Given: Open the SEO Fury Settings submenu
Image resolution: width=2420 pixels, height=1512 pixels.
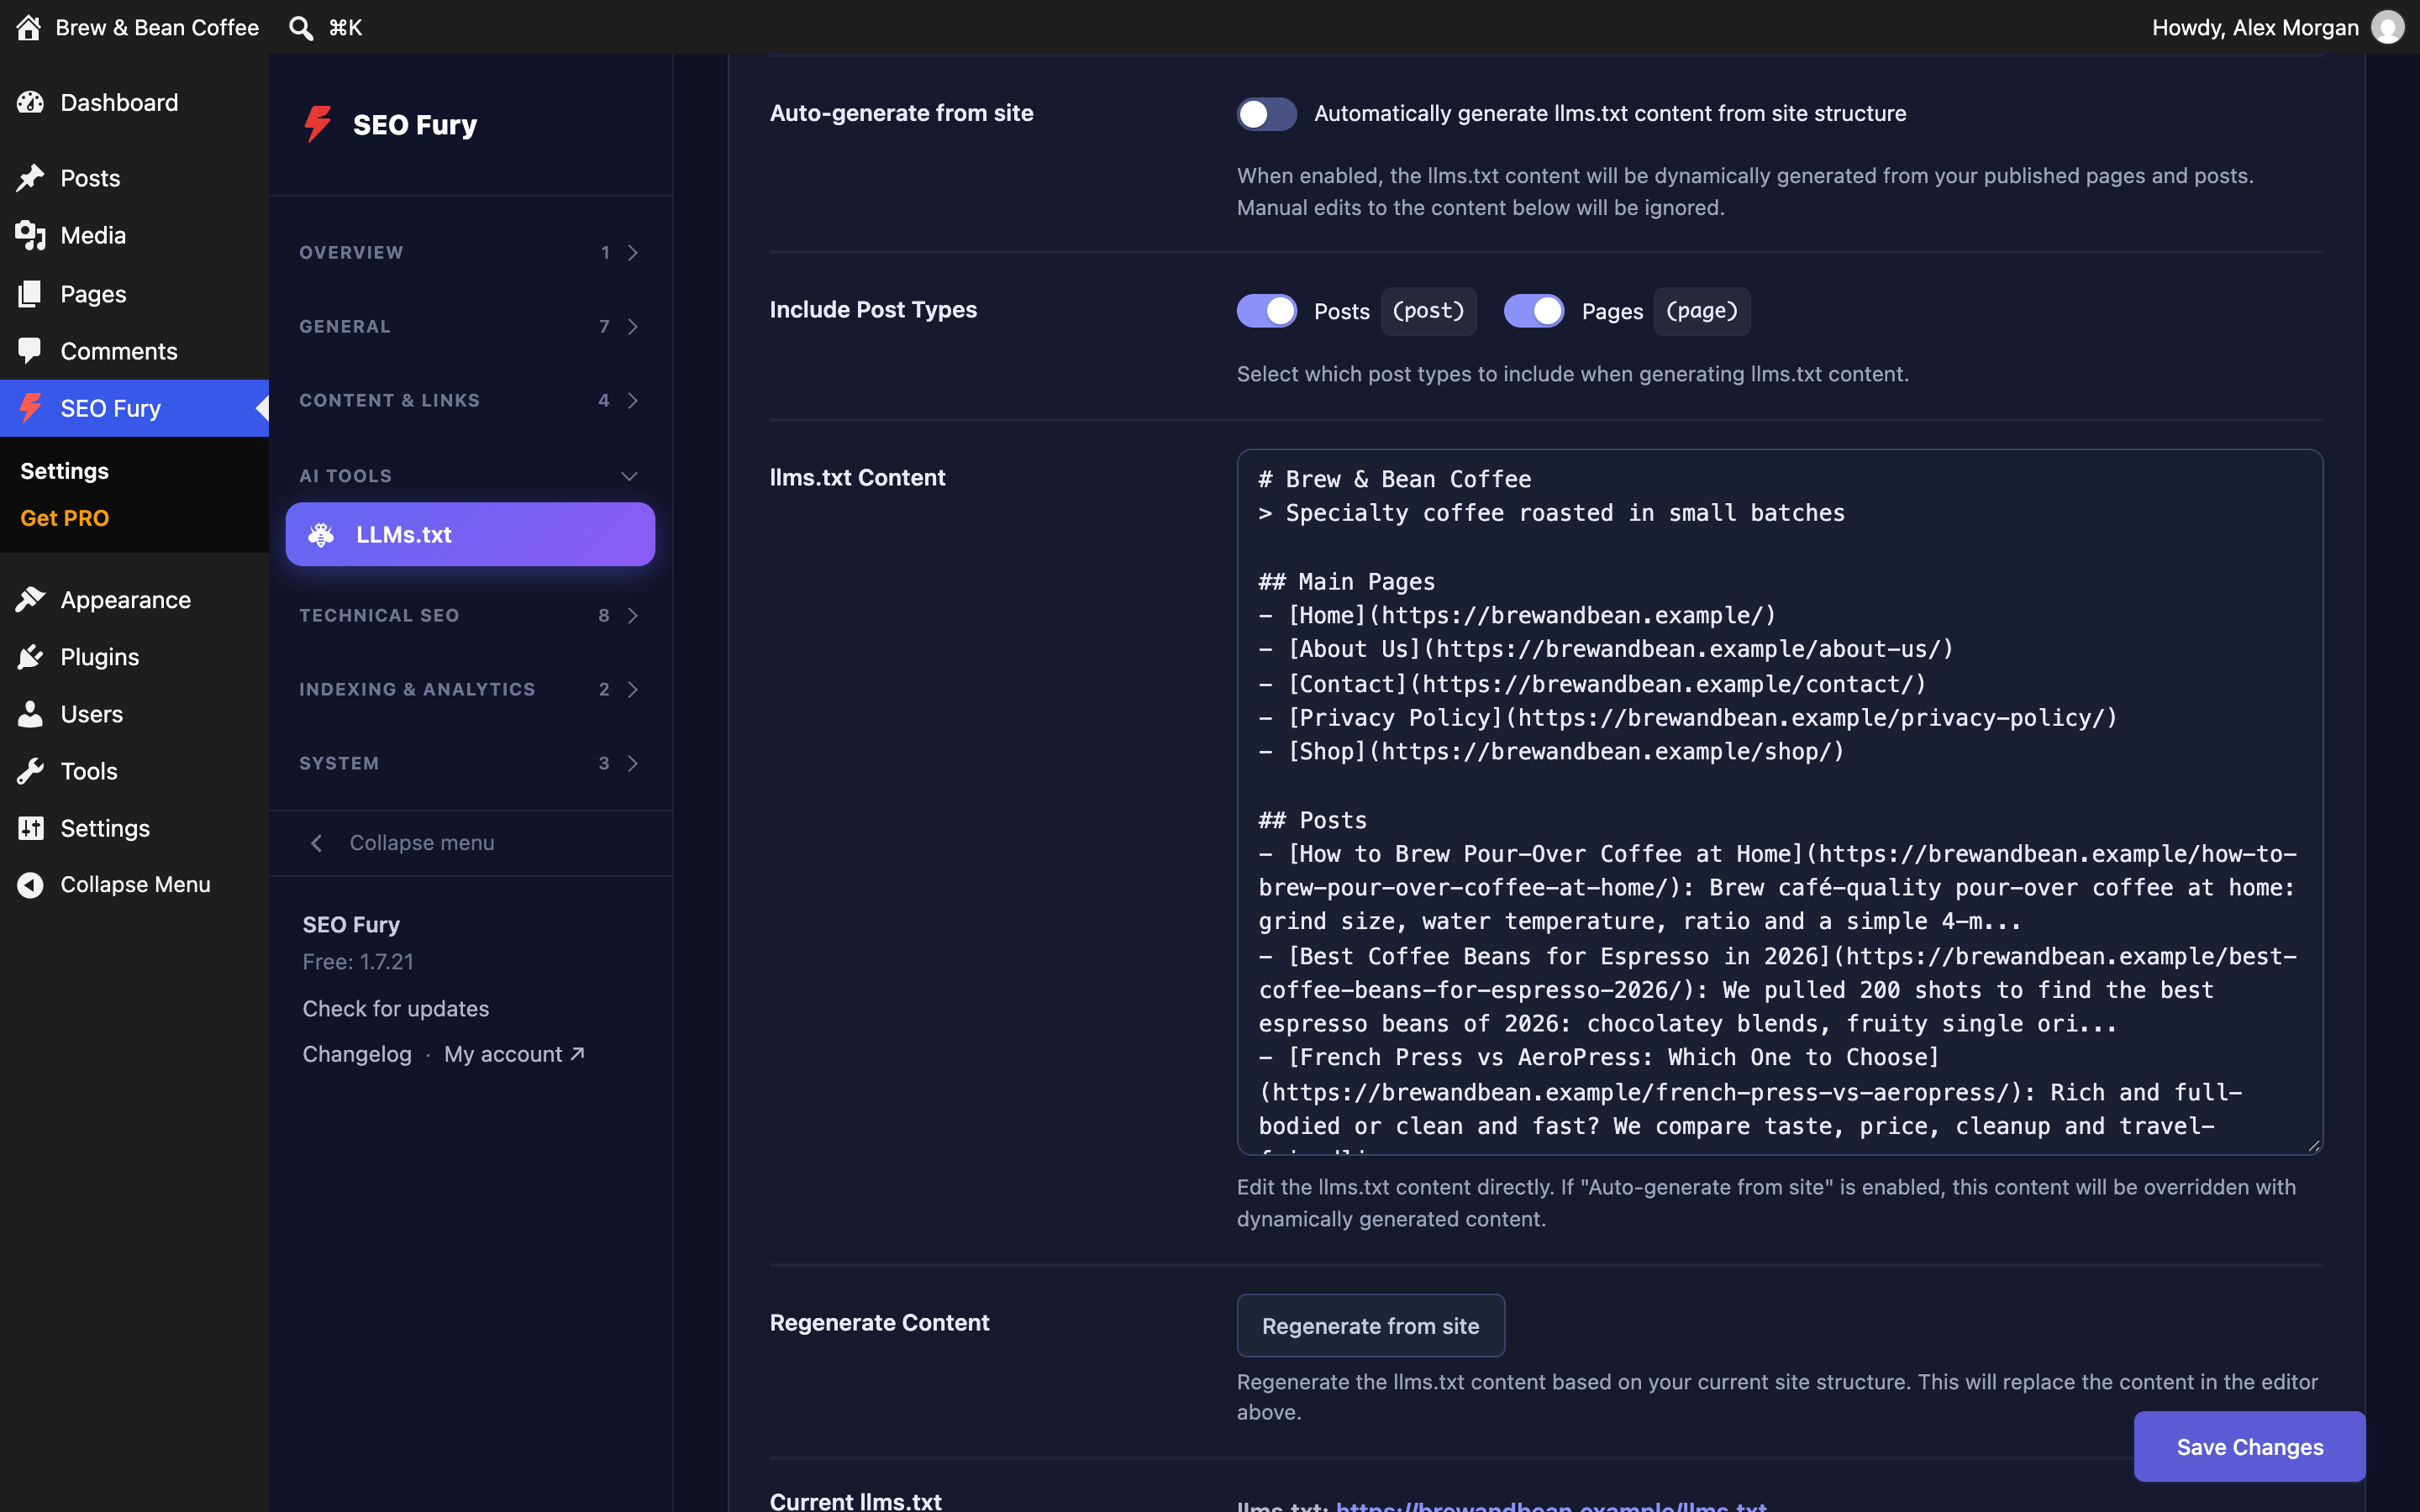Looking at the screenshot, I should tap(64, 470).
